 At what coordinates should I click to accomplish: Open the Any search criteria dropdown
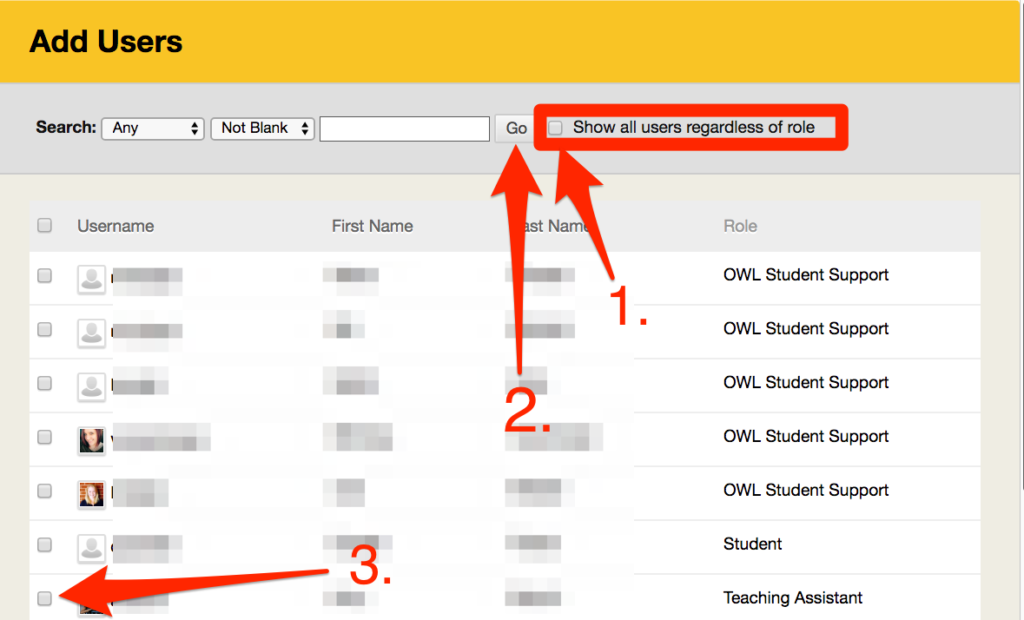click(152, 128)
